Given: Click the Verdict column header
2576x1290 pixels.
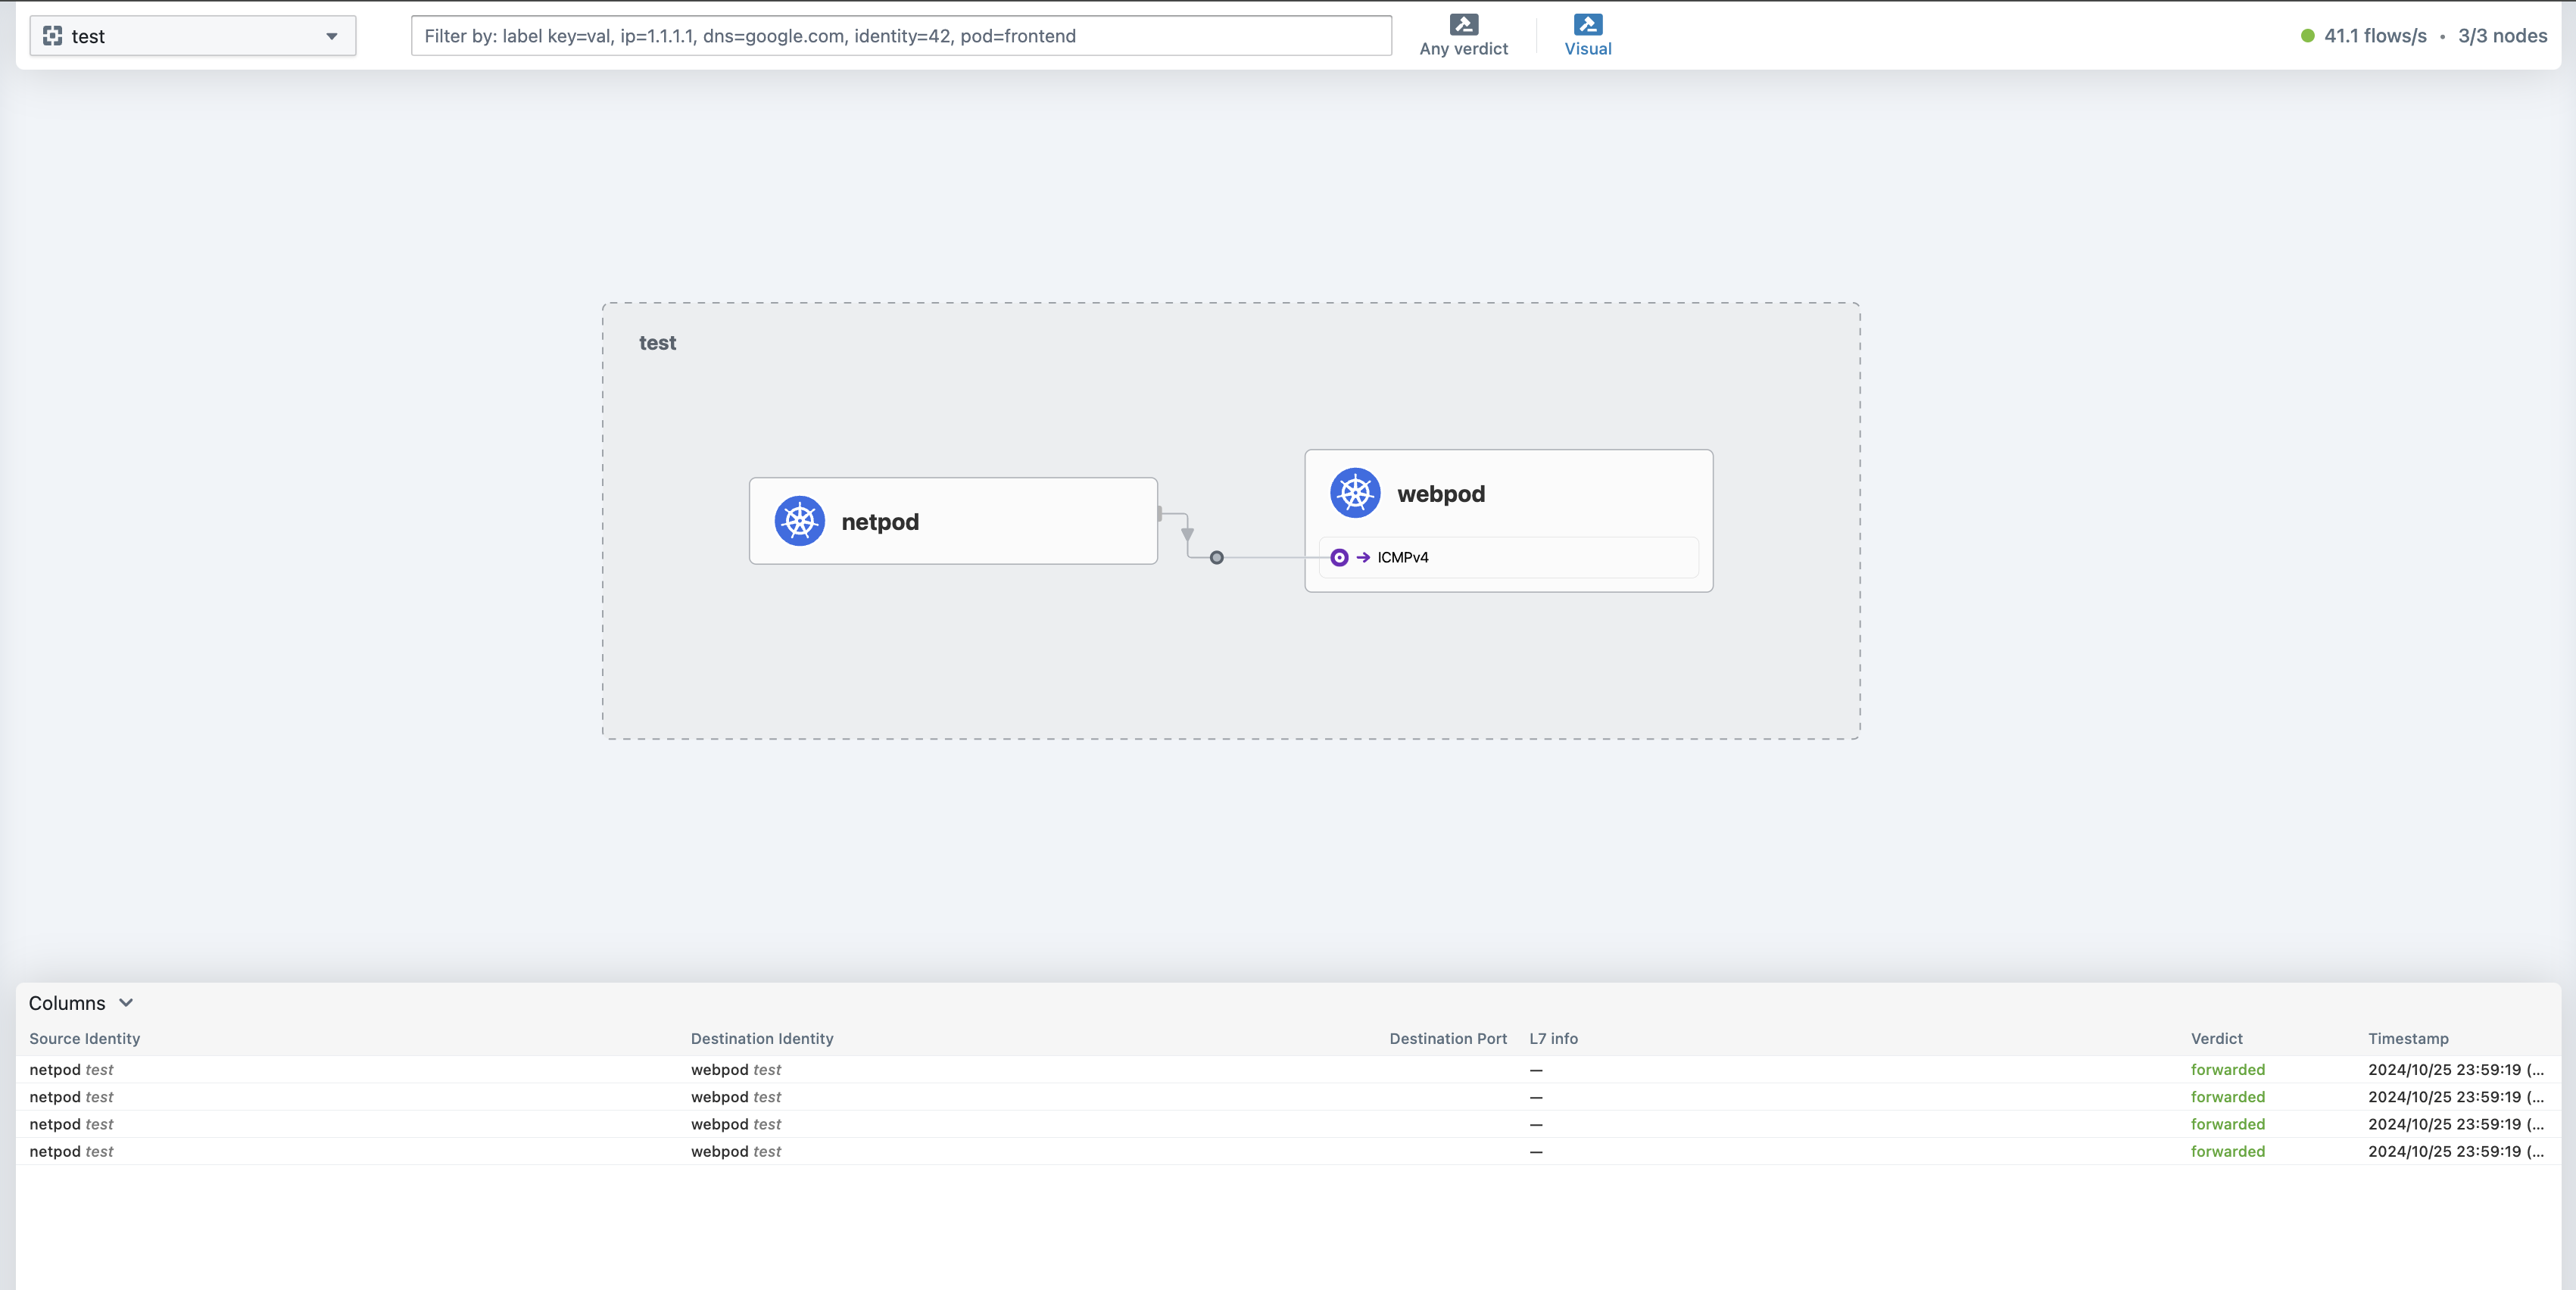Looking at the screenshot, I should [x=2216, y=1038].
